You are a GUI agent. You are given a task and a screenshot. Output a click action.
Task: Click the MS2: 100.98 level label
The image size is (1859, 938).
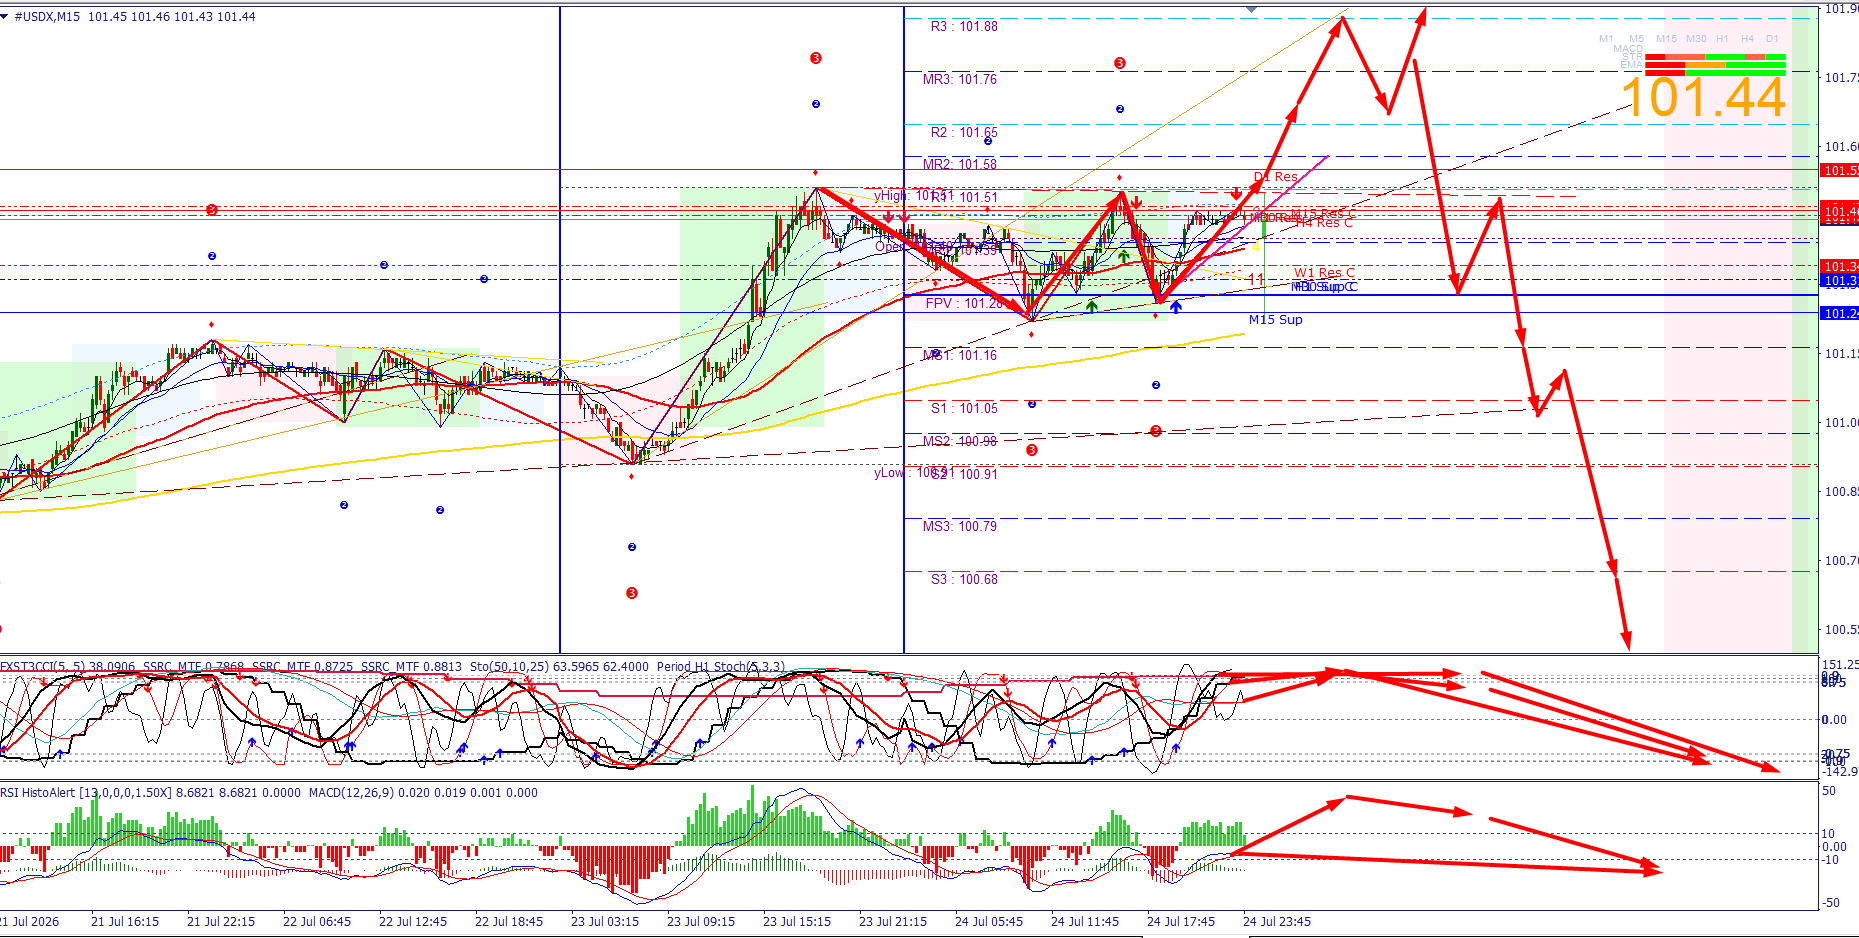coord(960,441)
